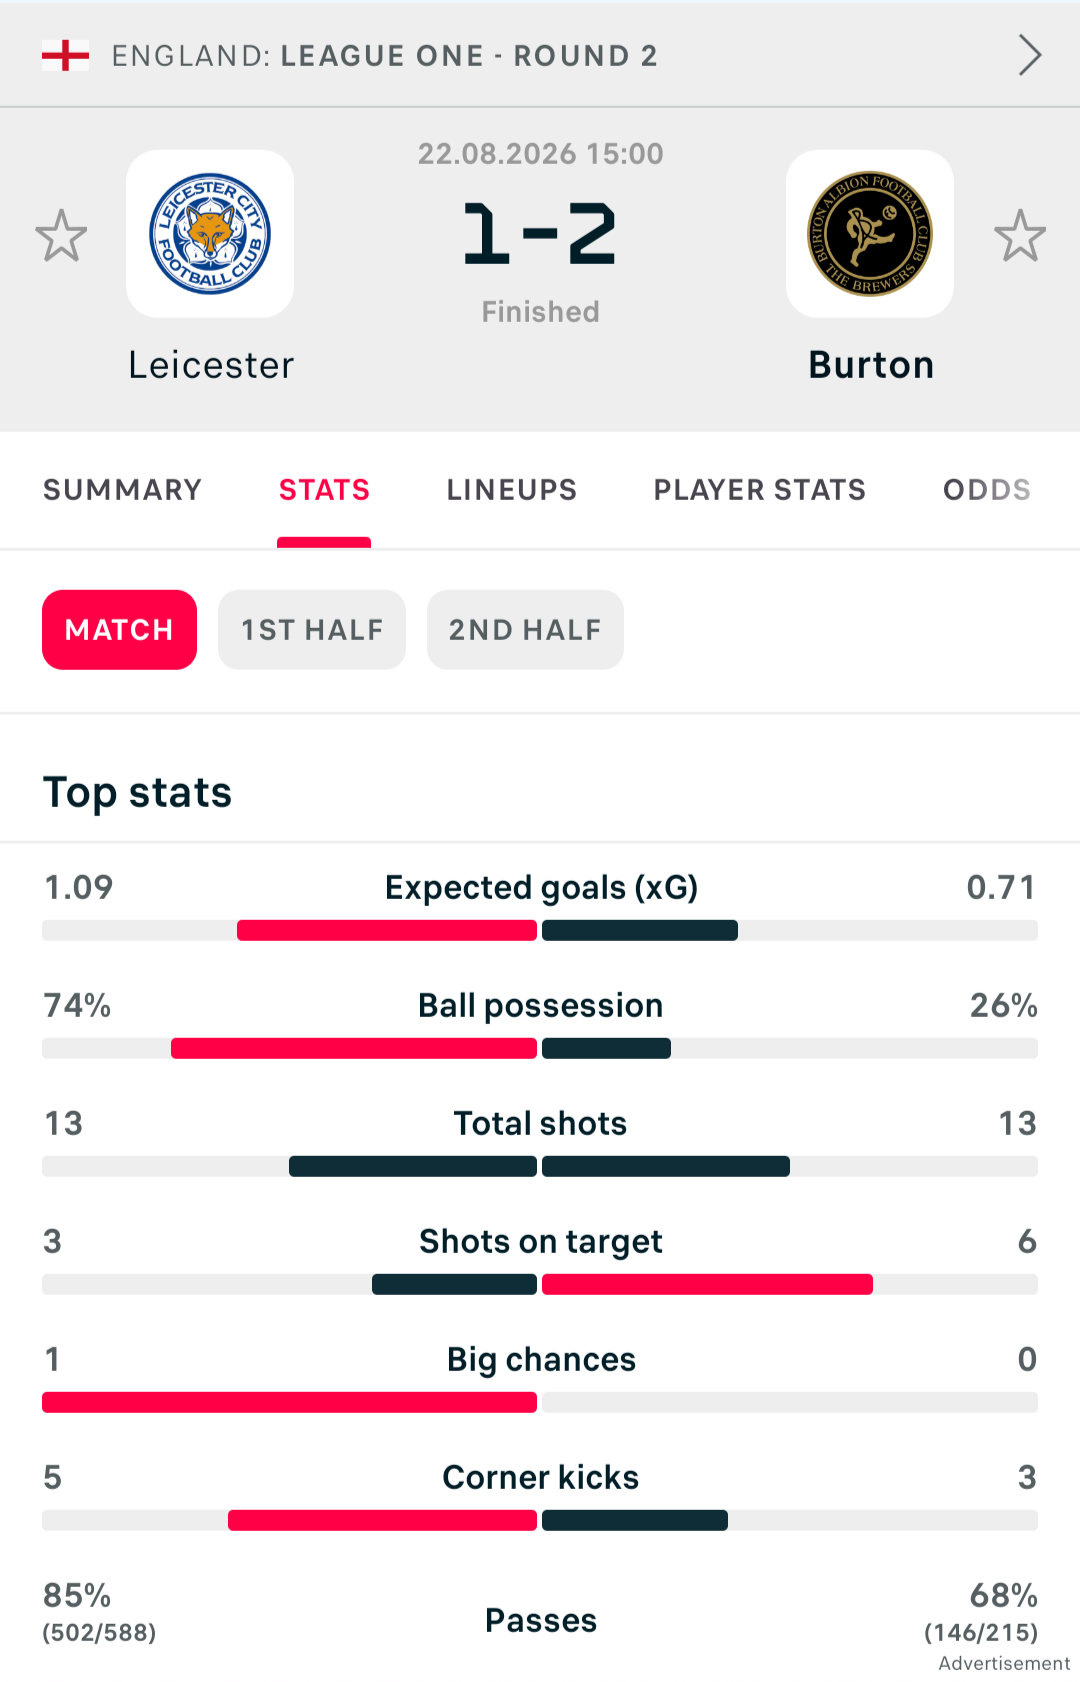Viewport: 1080px width, 1682px height.
Task: Click the Expected goals (xG) label
Action: click(x=541, y=888)
